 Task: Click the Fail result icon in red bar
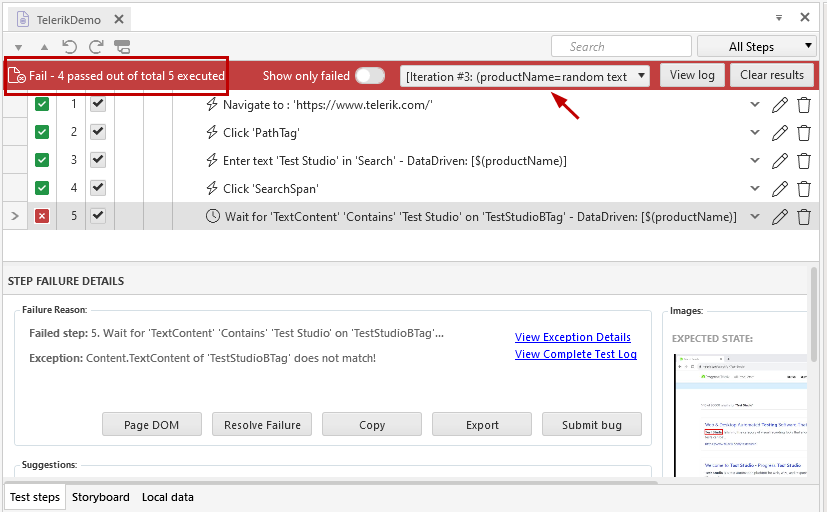[17, 76]
